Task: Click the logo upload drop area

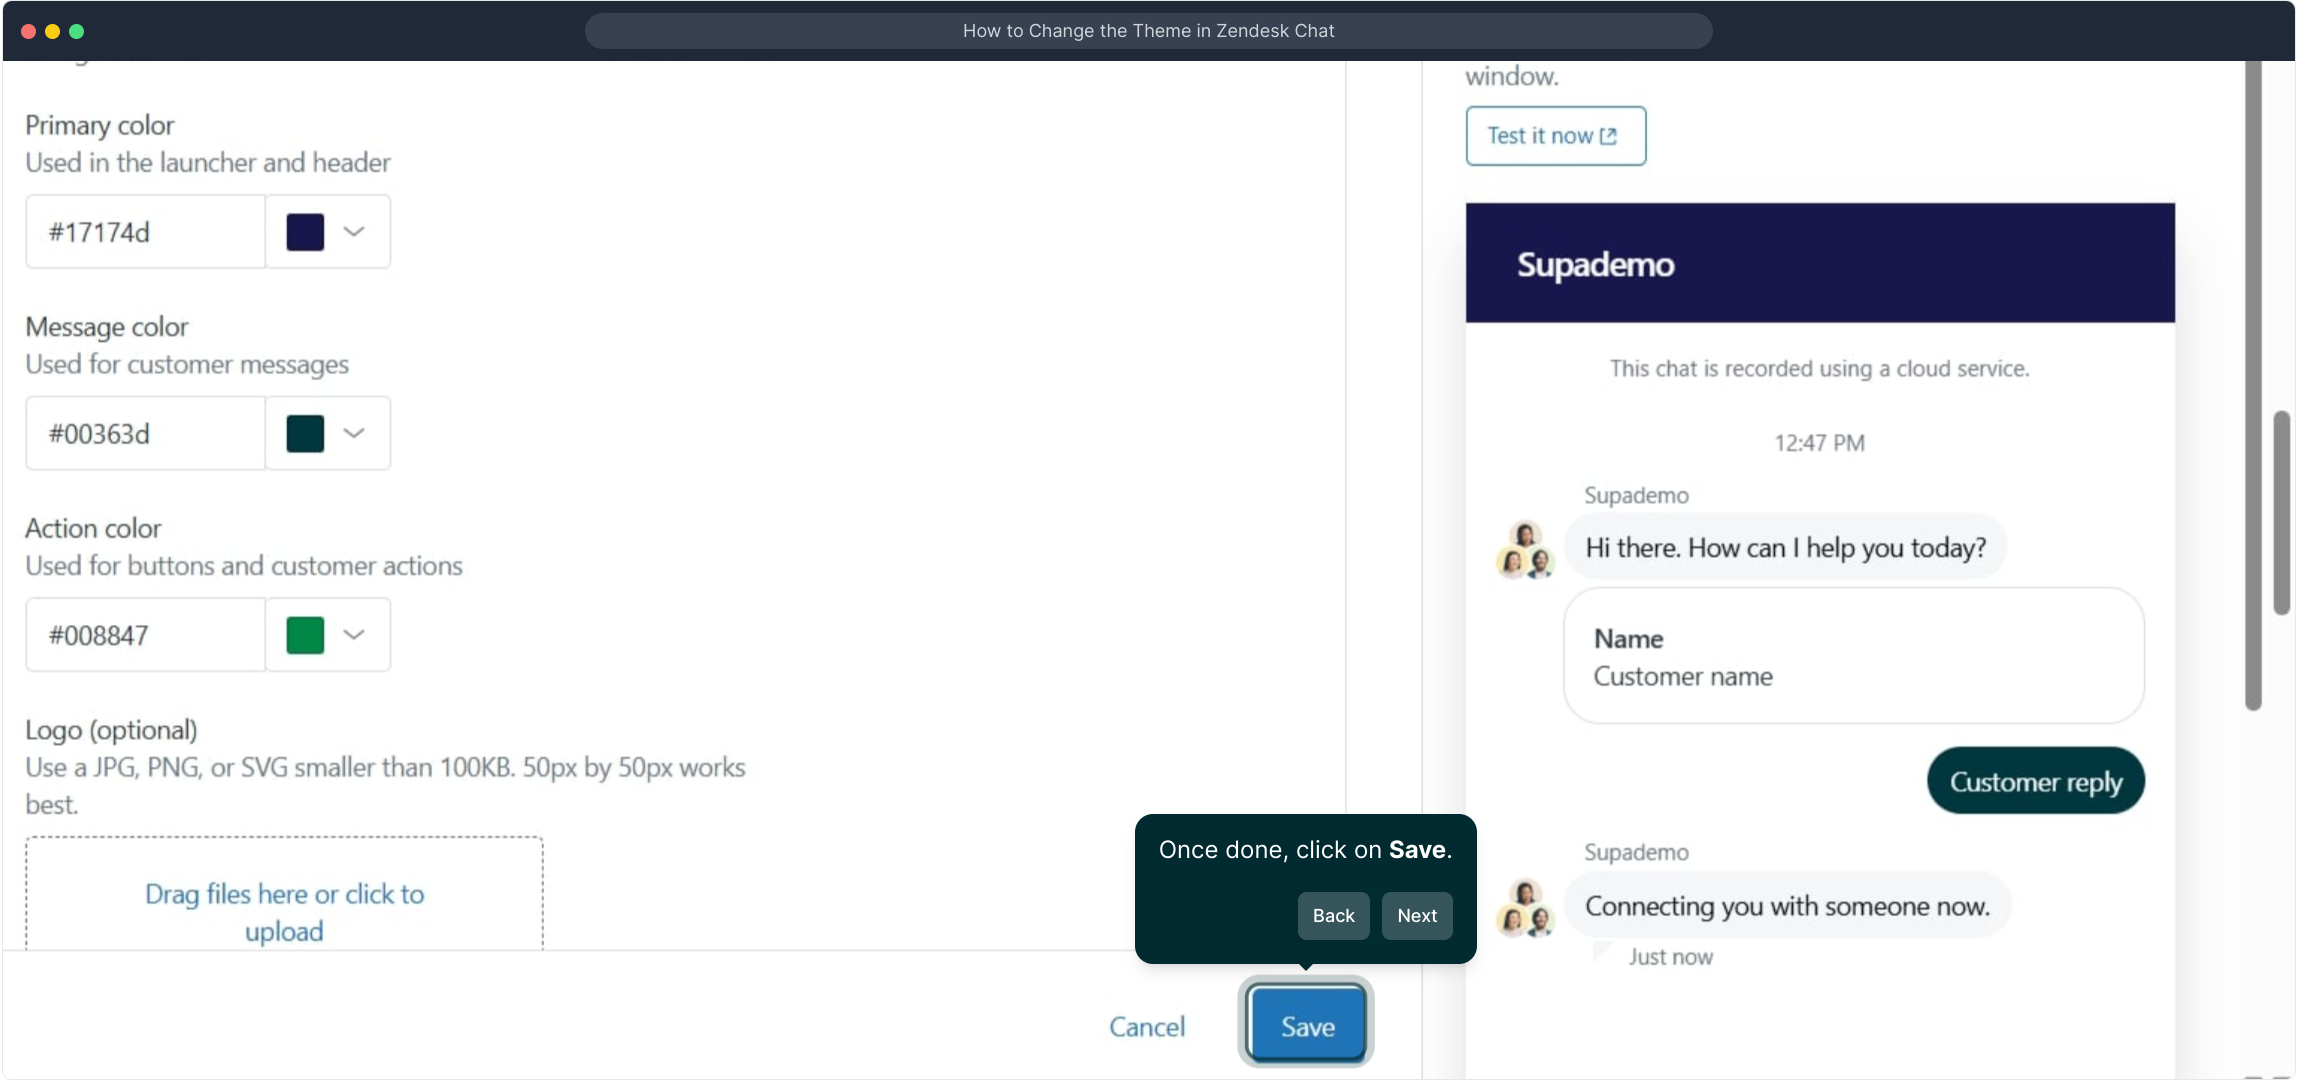Action: click(284, 895)
